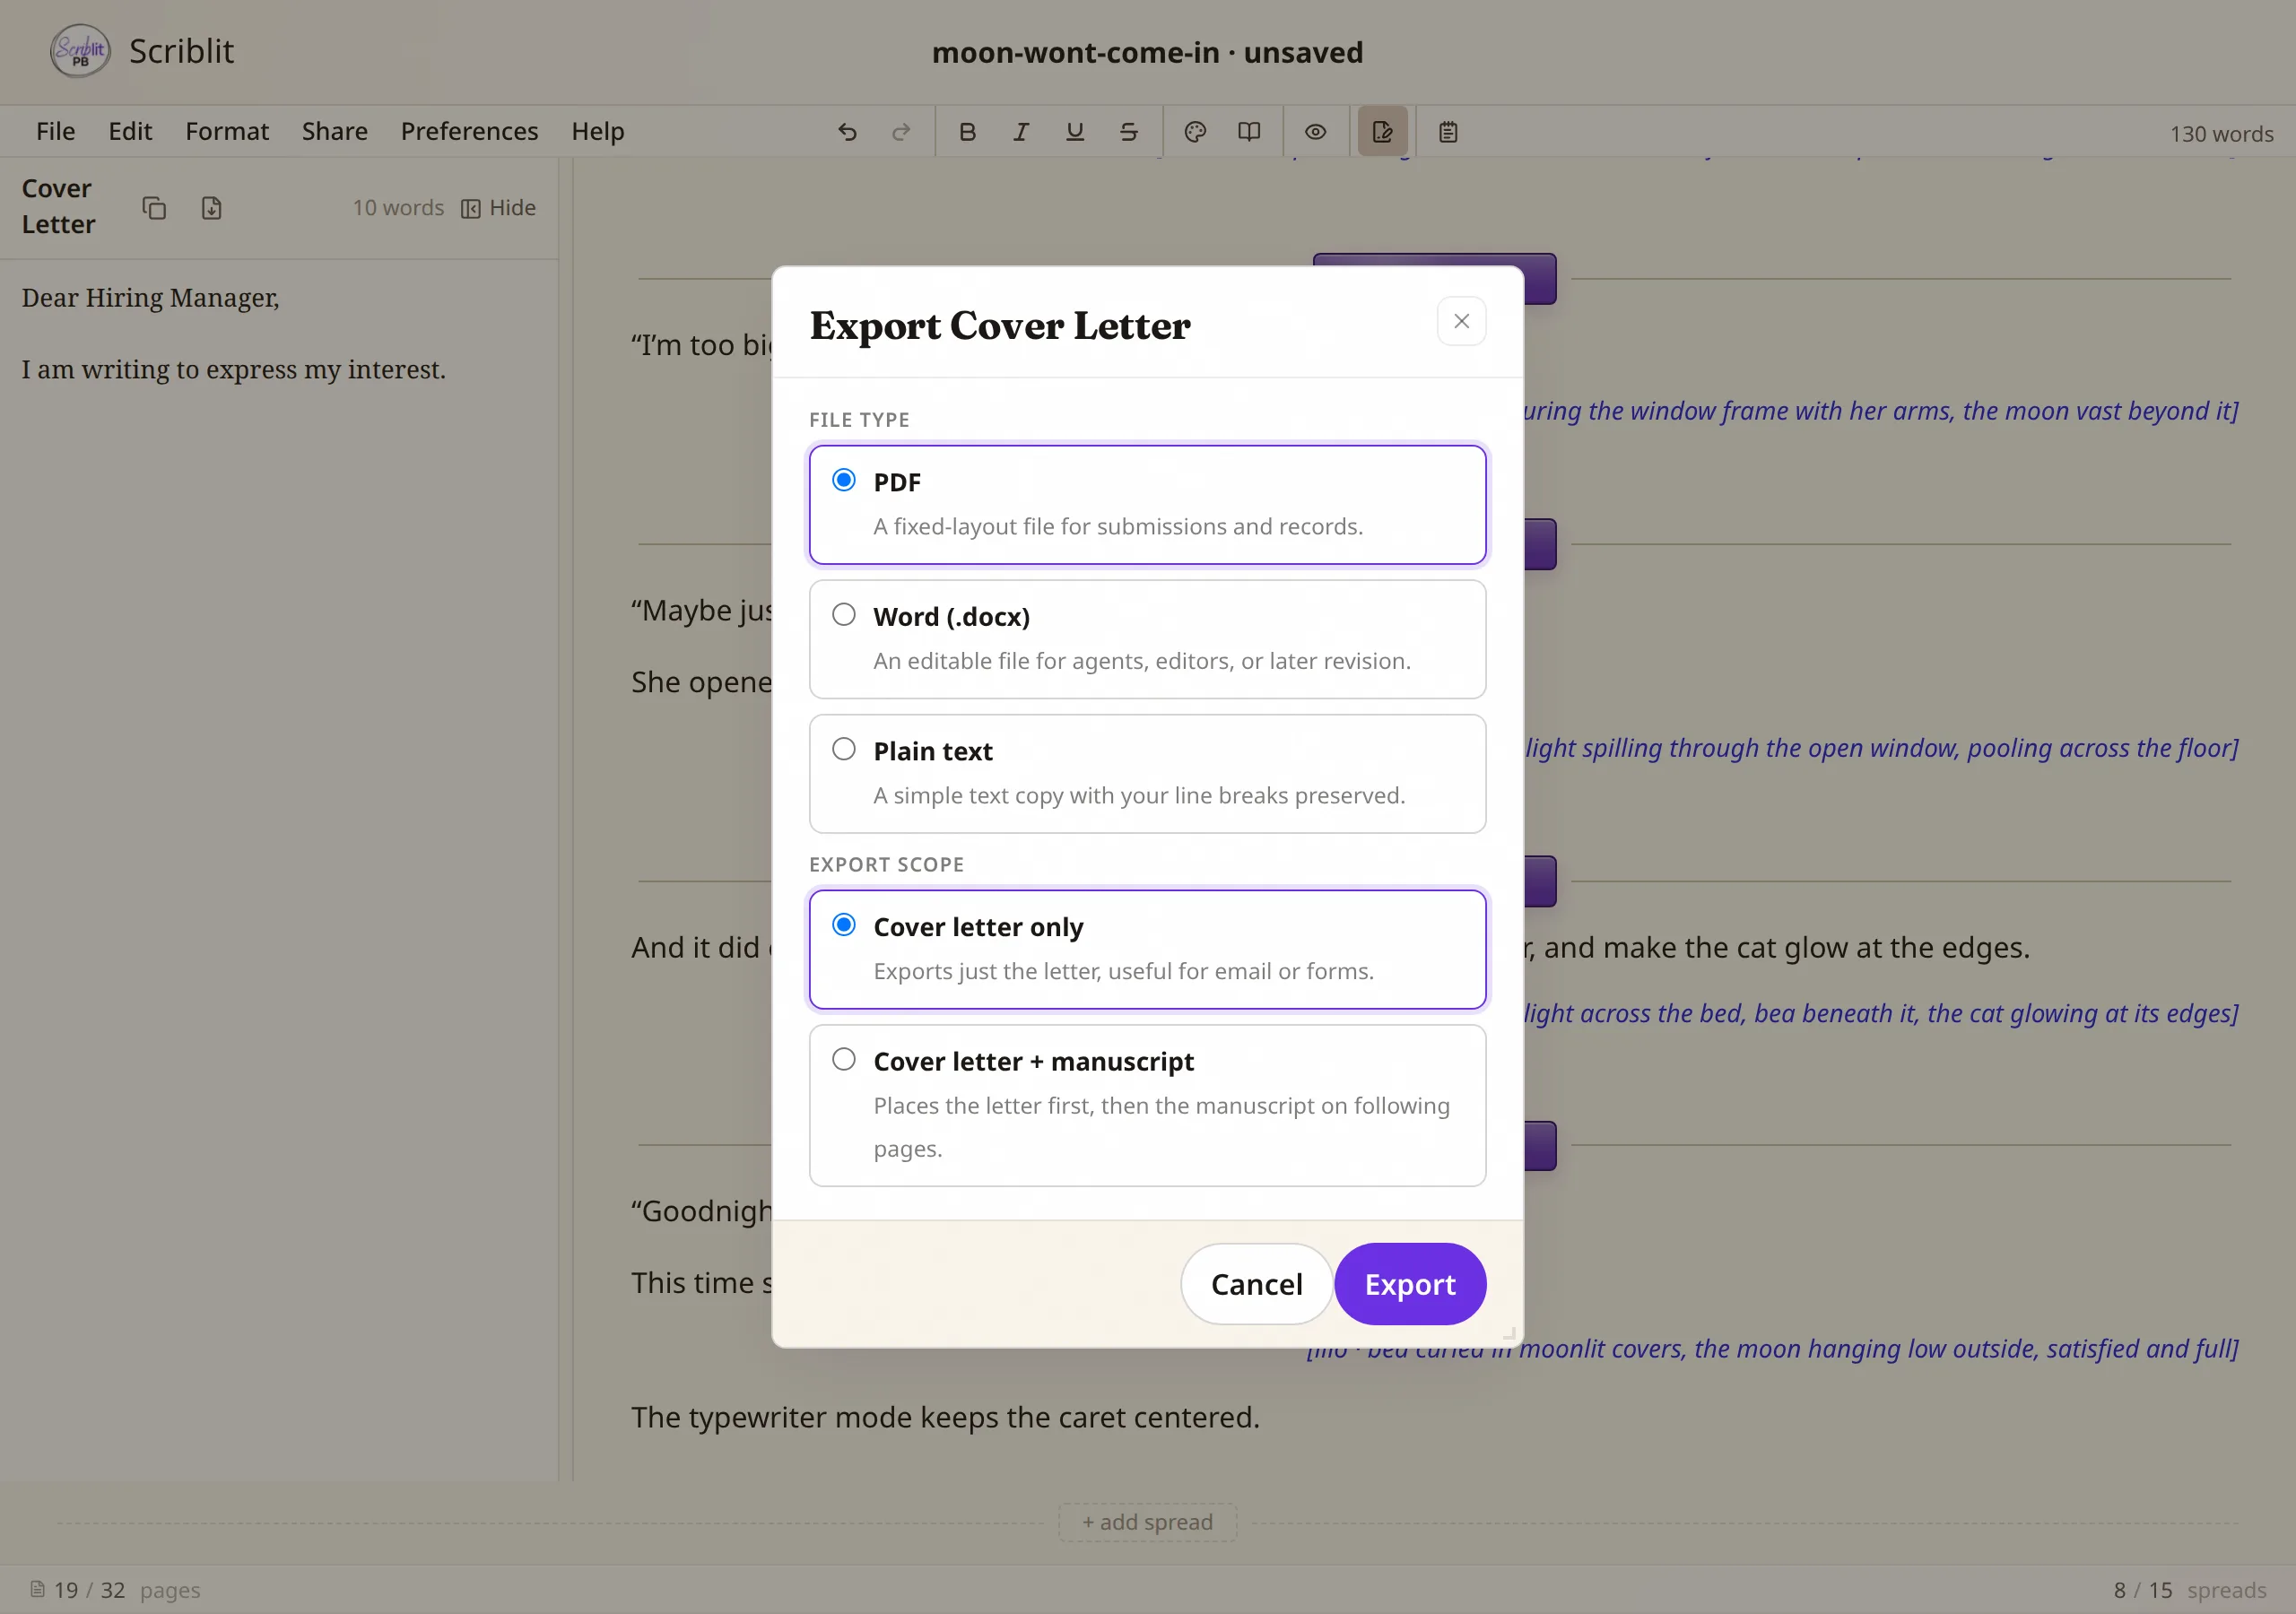
Task: Toggle the eye preview icon in the toolbar
Action: click(1315, 132)
